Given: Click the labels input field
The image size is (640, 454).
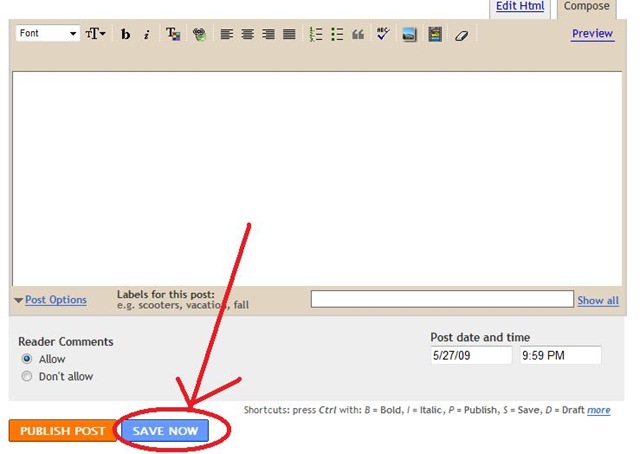Looking at the screenshot, I should [x=442, y=299].
